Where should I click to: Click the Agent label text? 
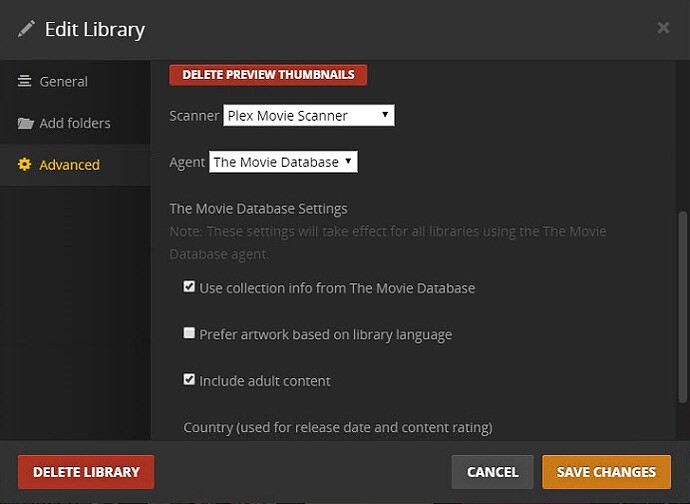click(x=187, y=162)
